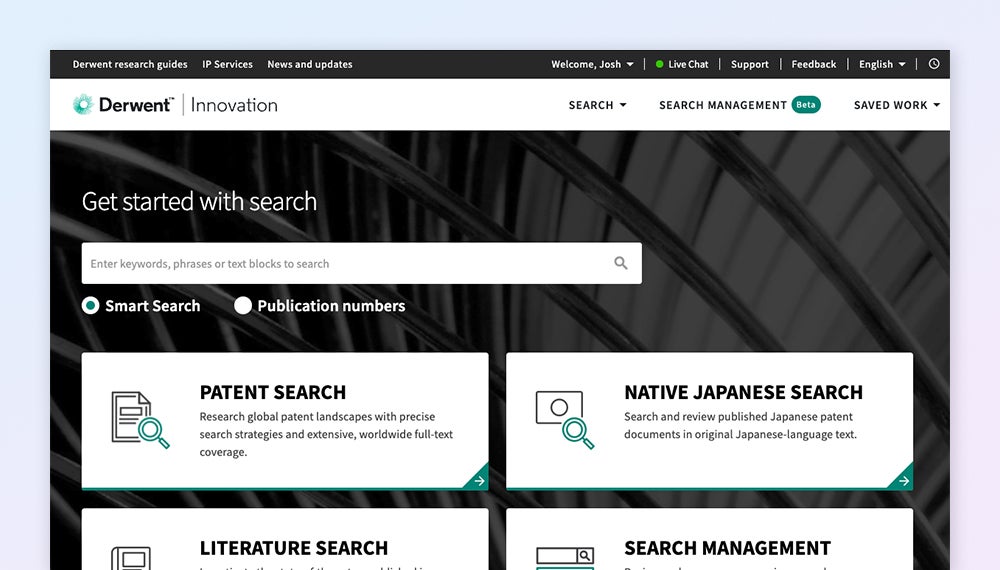The height and width of the screenshot is (570, 1000).
Task: Select the Publication numbers radio button
Action: coord(243,306)
